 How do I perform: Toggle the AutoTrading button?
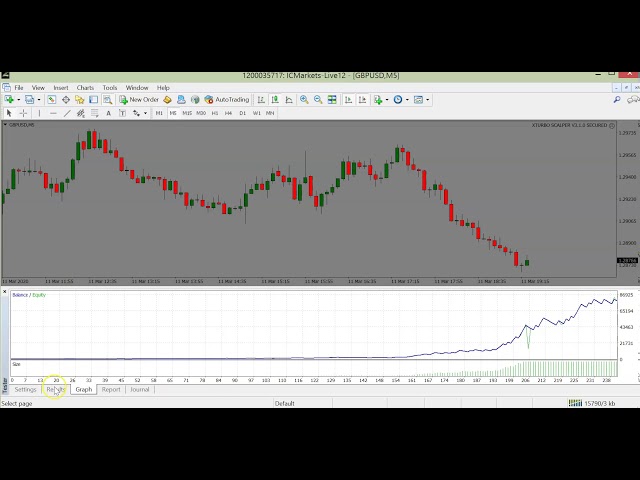[227, 100]
